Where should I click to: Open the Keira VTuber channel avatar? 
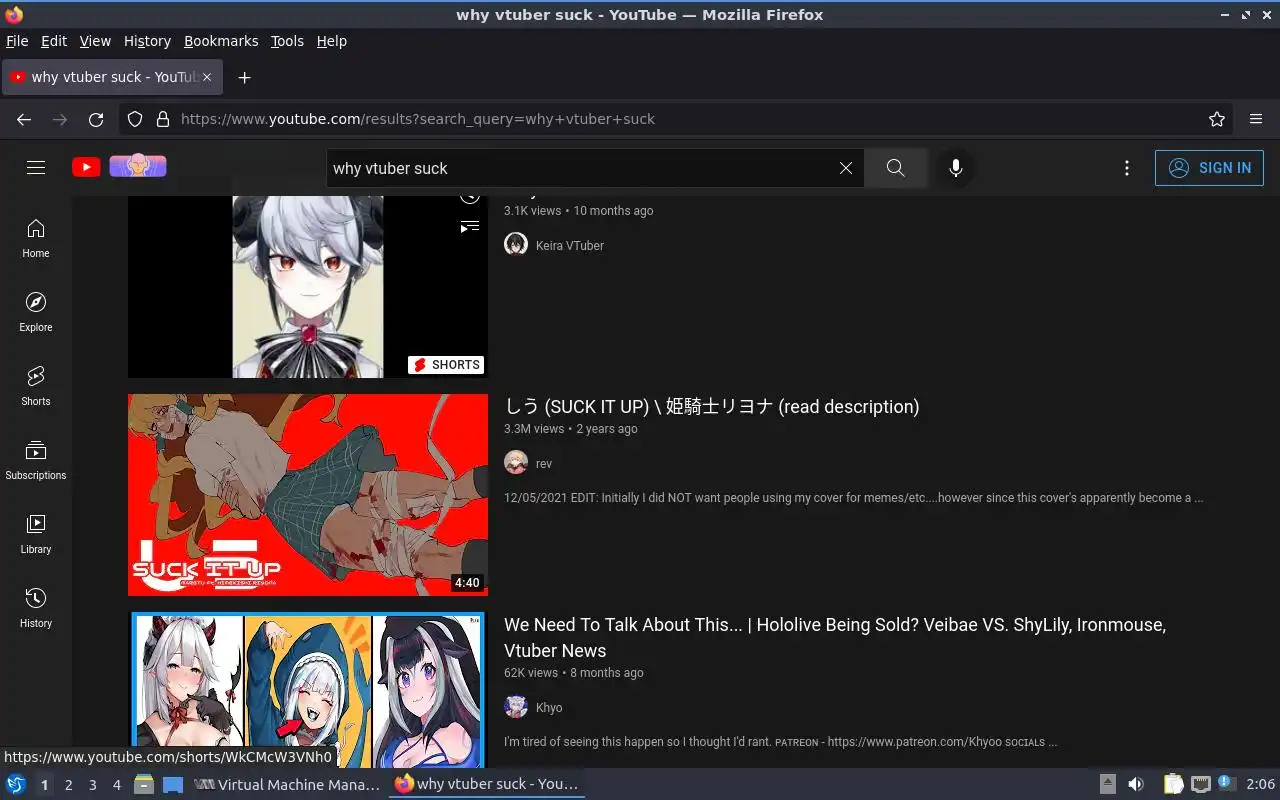point(516,244)
